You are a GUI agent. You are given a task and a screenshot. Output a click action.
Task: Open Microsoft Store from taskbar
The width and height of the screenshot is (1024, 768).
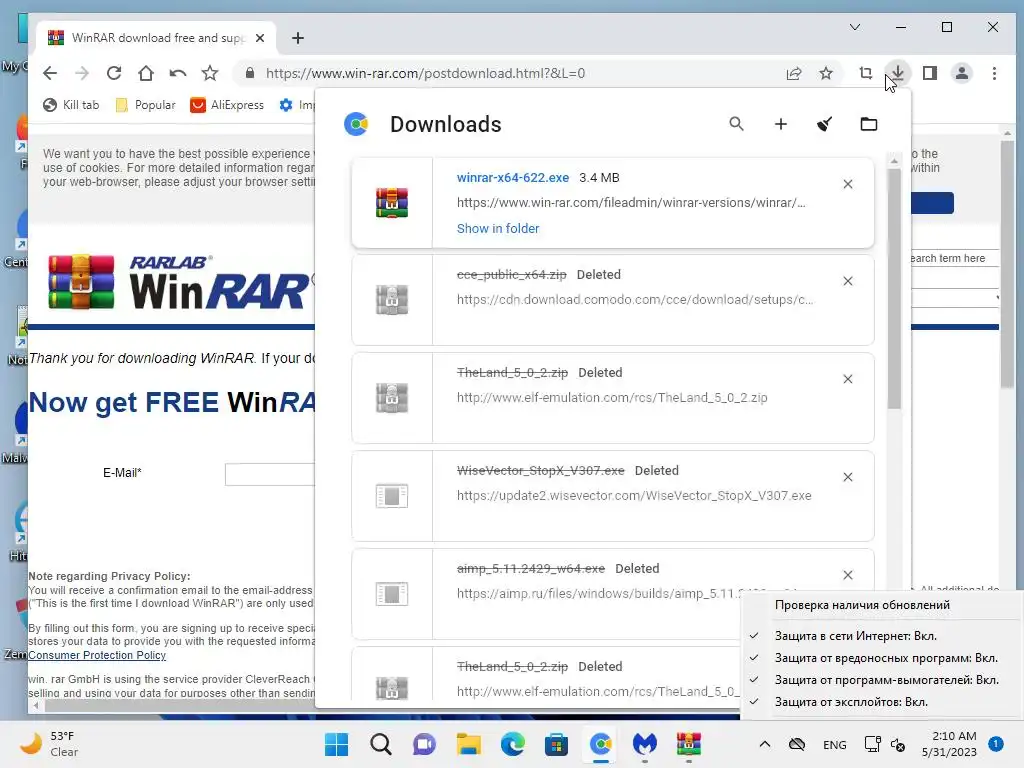tap(556, 744)
